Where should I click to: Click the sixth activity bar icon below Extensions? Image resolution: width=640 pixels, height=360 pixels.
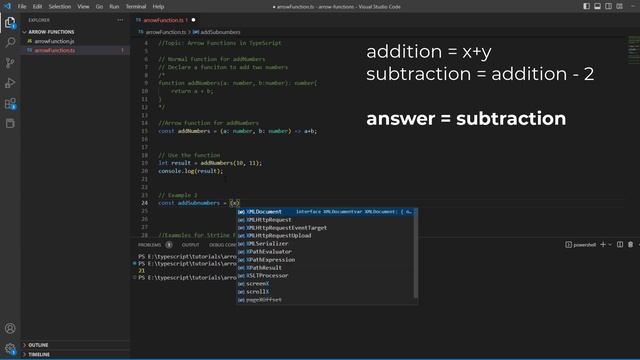tap(10, 123)
